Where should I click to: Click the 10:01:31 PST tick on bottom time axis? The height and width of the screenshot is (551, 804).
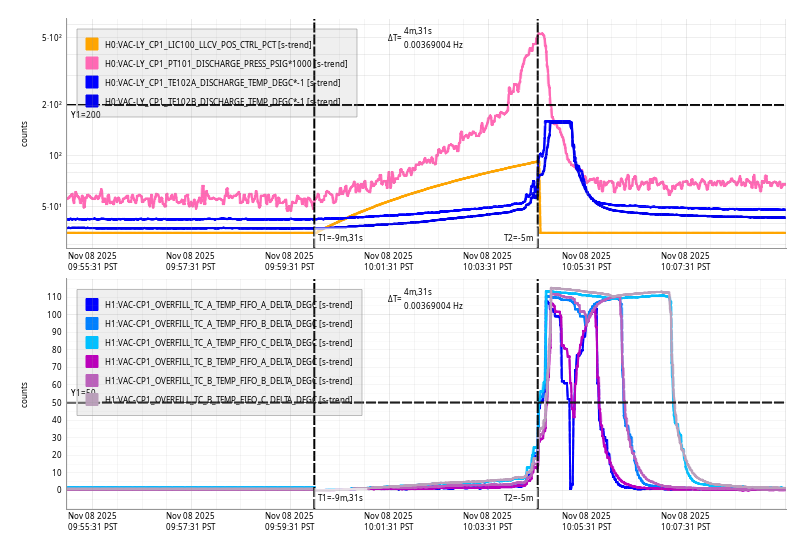[x=388, y=525]
